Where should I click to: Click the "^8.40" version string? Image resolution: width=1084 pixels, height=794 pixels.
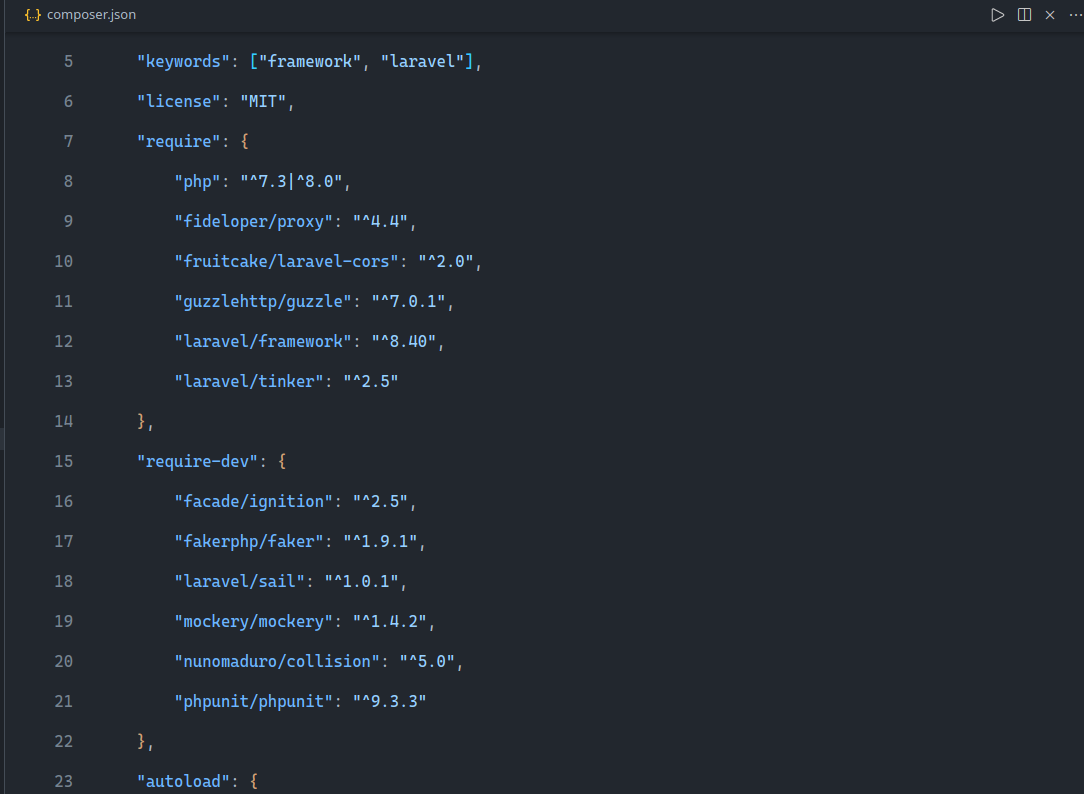[x=404, y=341]
